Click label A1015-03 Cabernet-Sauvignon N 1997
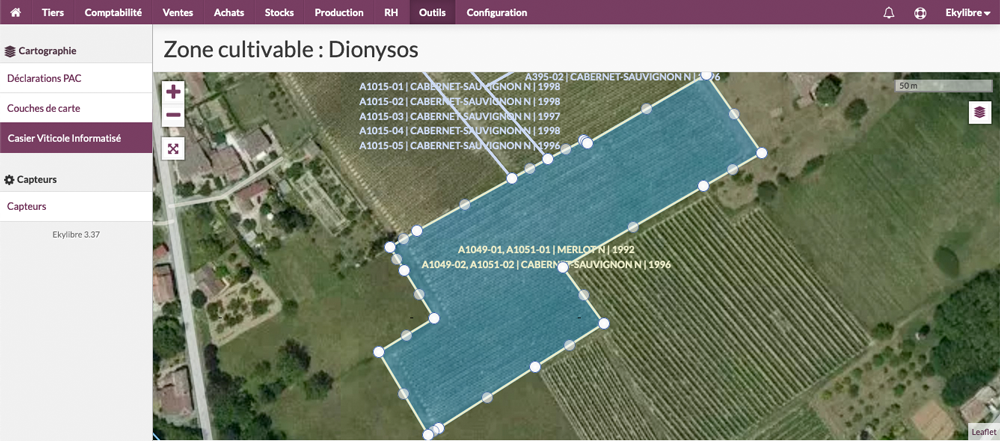 click(x=460, y=116)
